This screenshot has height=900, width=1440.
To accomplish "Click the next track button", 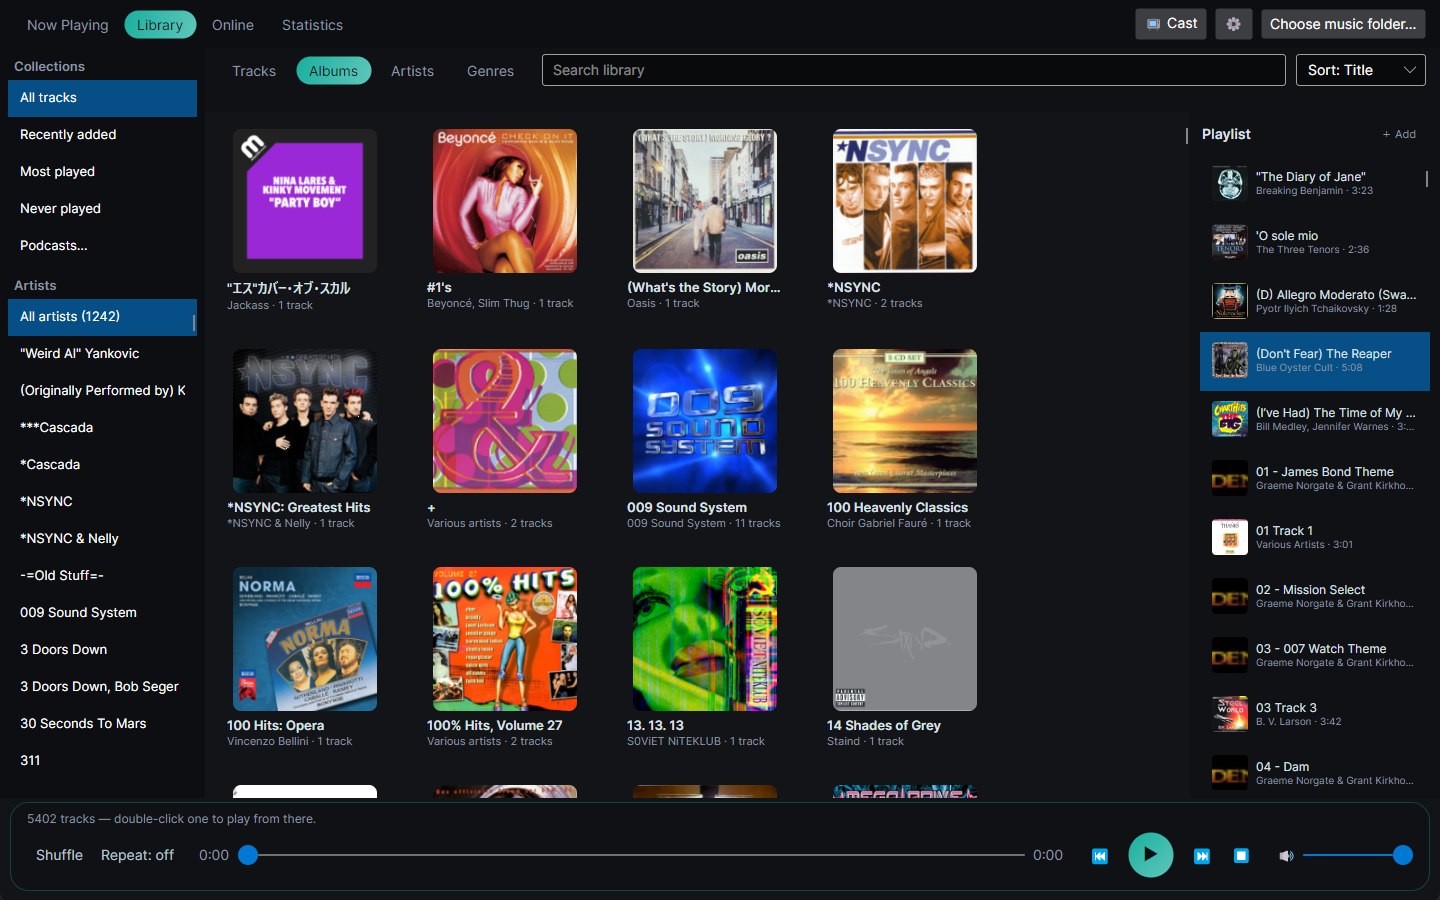I will pos(1202,856).
